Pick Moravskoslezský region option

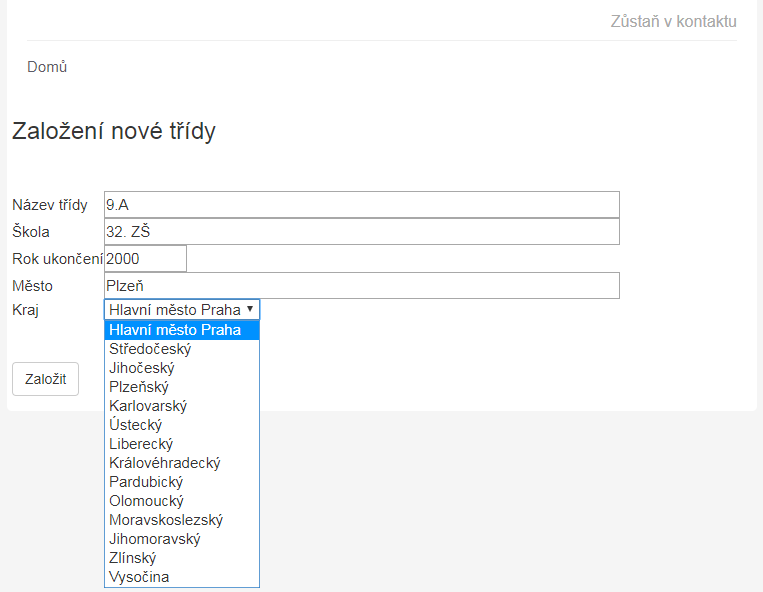point(166,520)
